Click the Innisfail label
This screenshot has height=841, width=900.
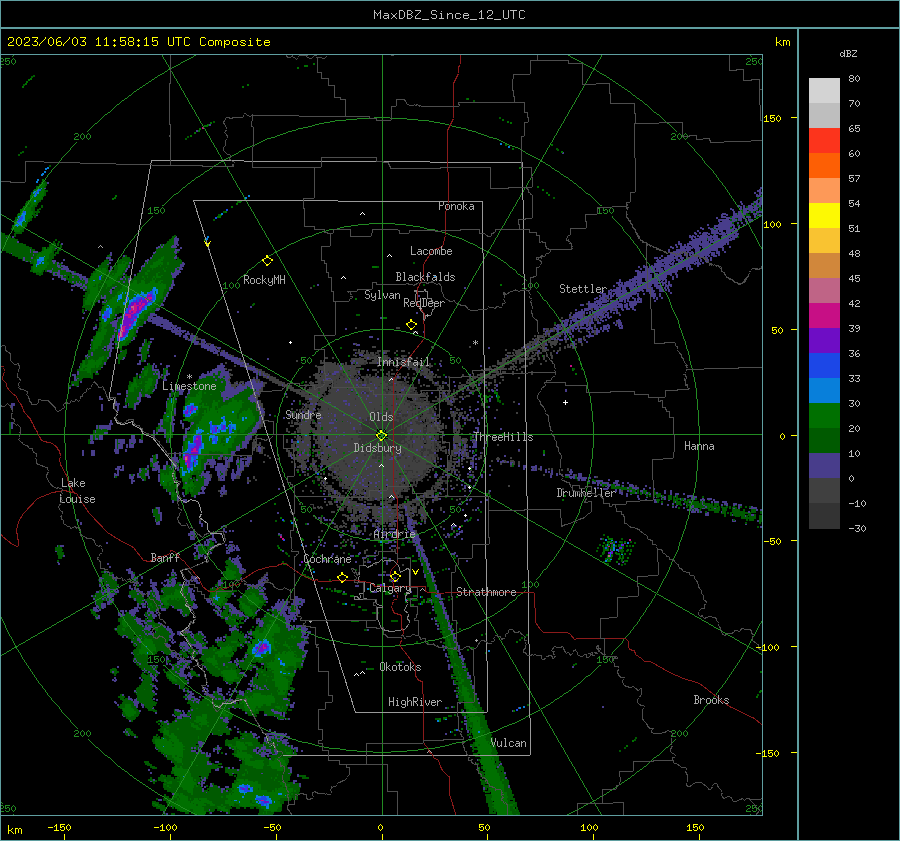click(x=404, y=362)
